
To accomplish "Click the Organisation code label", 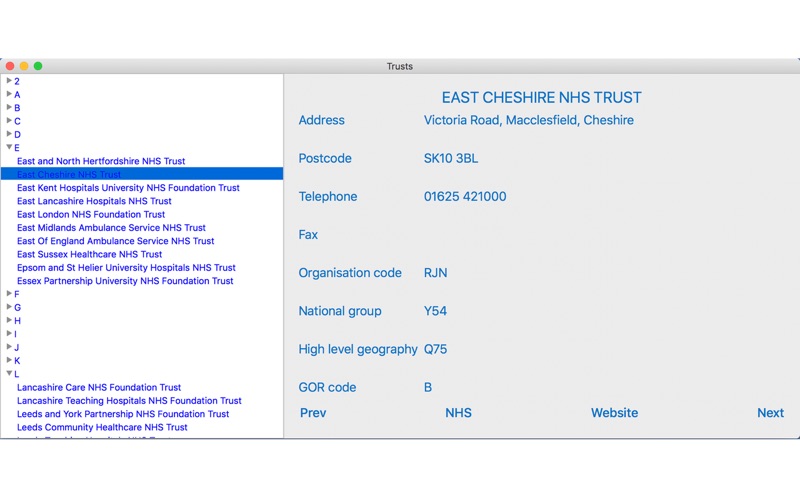I will [350, 273].
